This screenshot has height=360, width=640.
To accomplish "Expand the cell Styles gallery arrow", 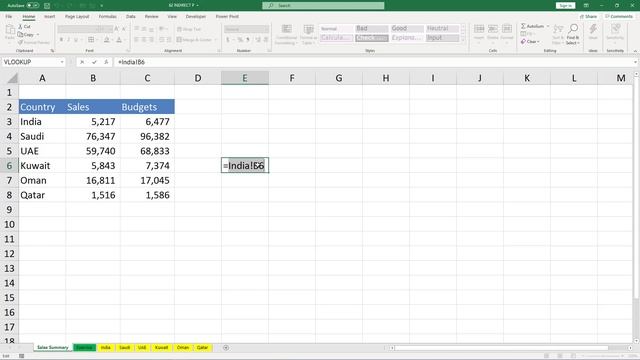I will tap(463, 40).
